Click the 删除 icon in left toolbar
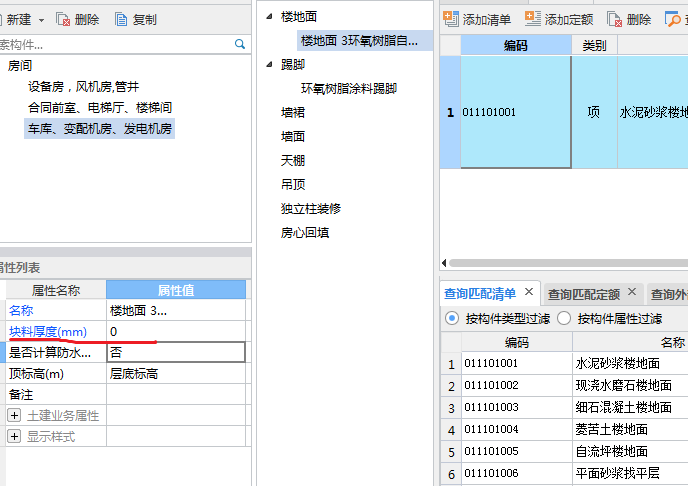This screenshot has height=486, width=688. (x=63, y=19)
